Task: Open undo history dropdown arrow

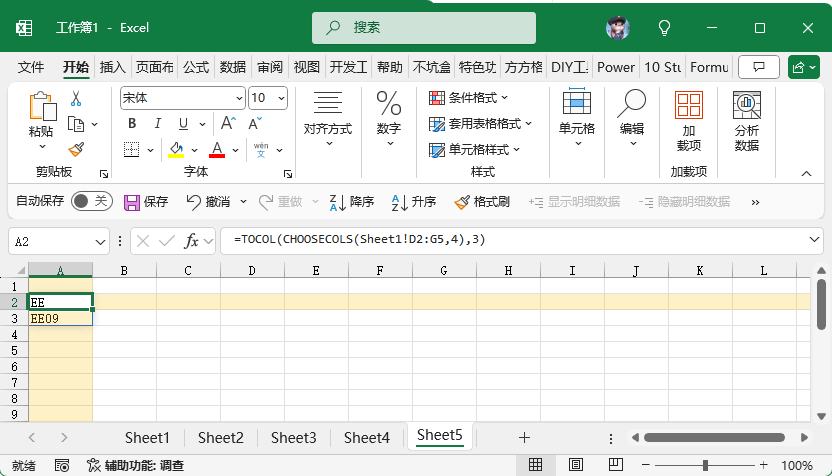Action: tap(243, 202)
